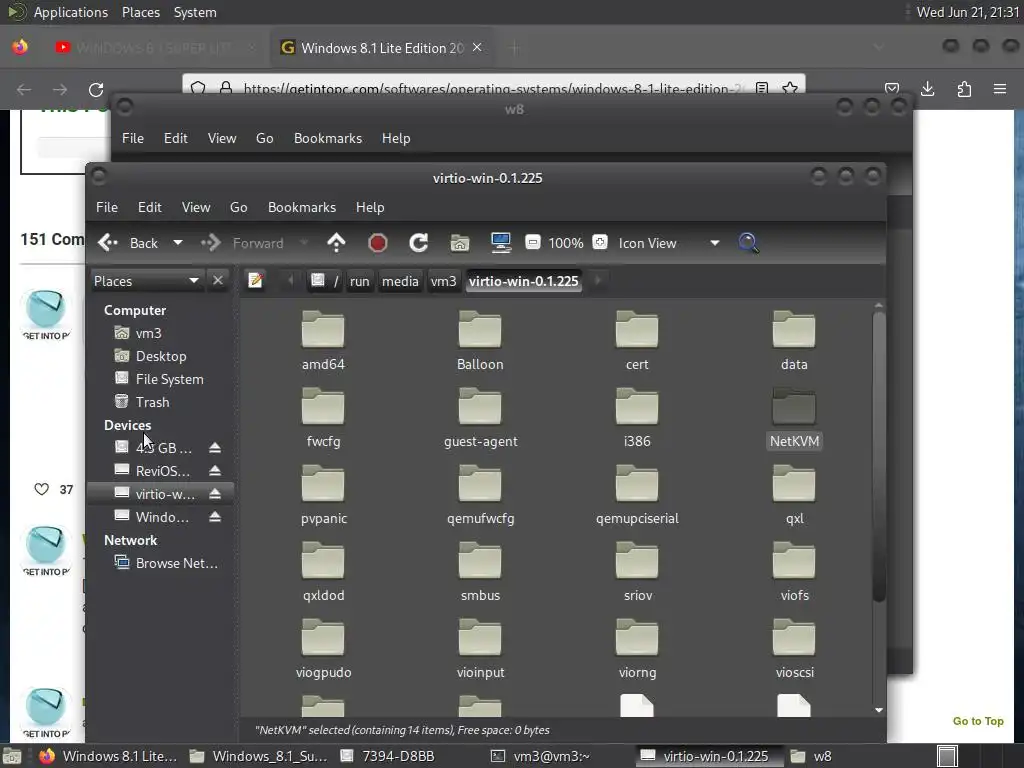Open the Computer location icon
The height and width of the screenshot is (768, 1024).
501,243
